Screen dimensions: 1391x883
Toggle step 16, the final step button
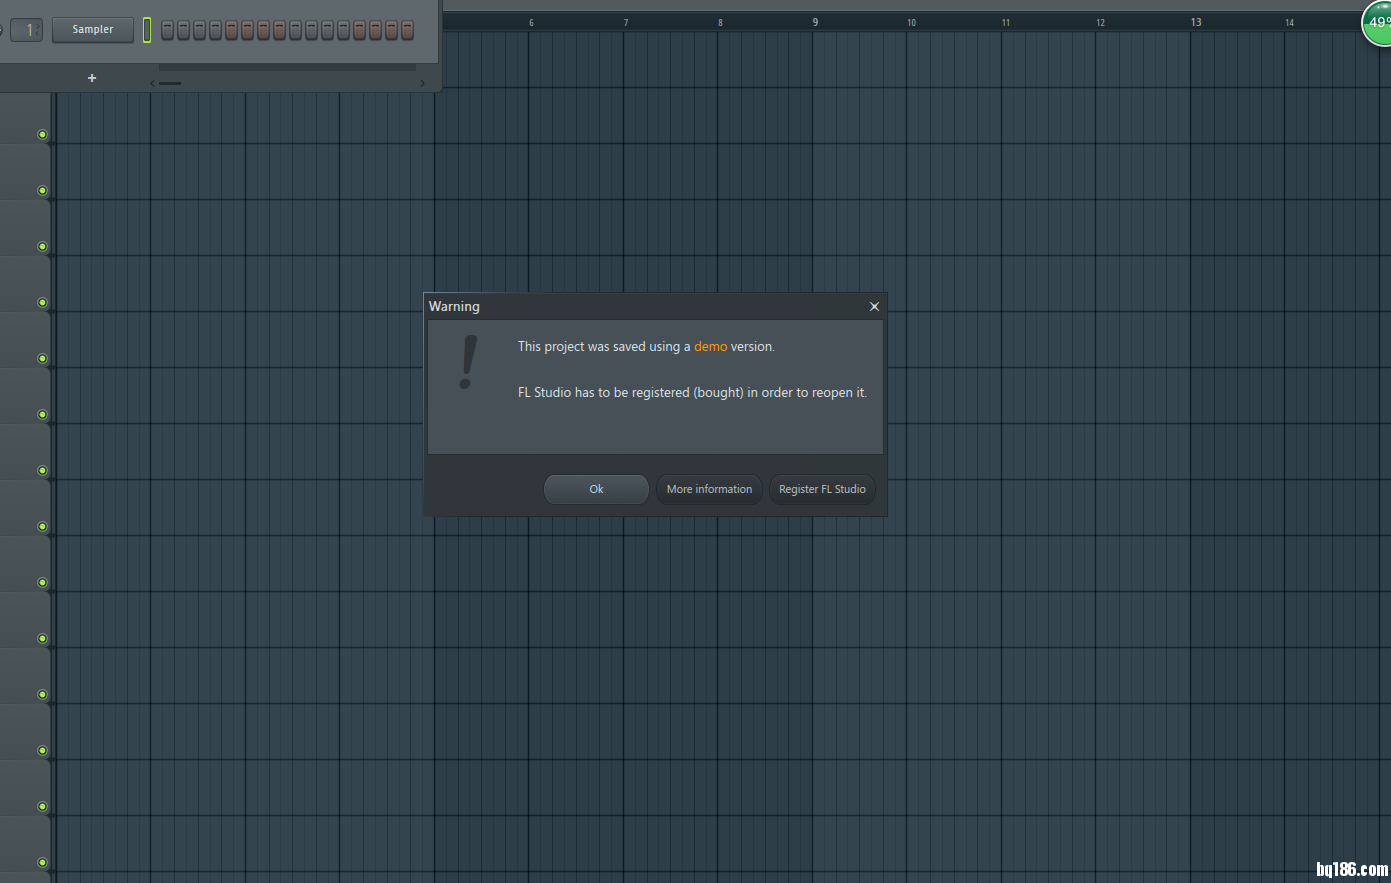pyautogui.click(x=407, y=30)
